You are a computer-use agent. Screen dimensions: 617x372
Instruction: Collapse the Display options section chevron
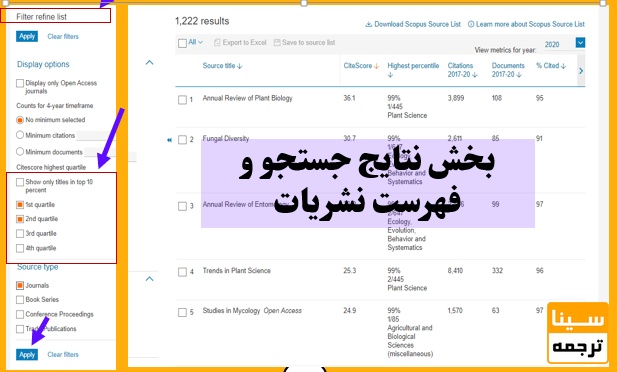tap(150, 62)
